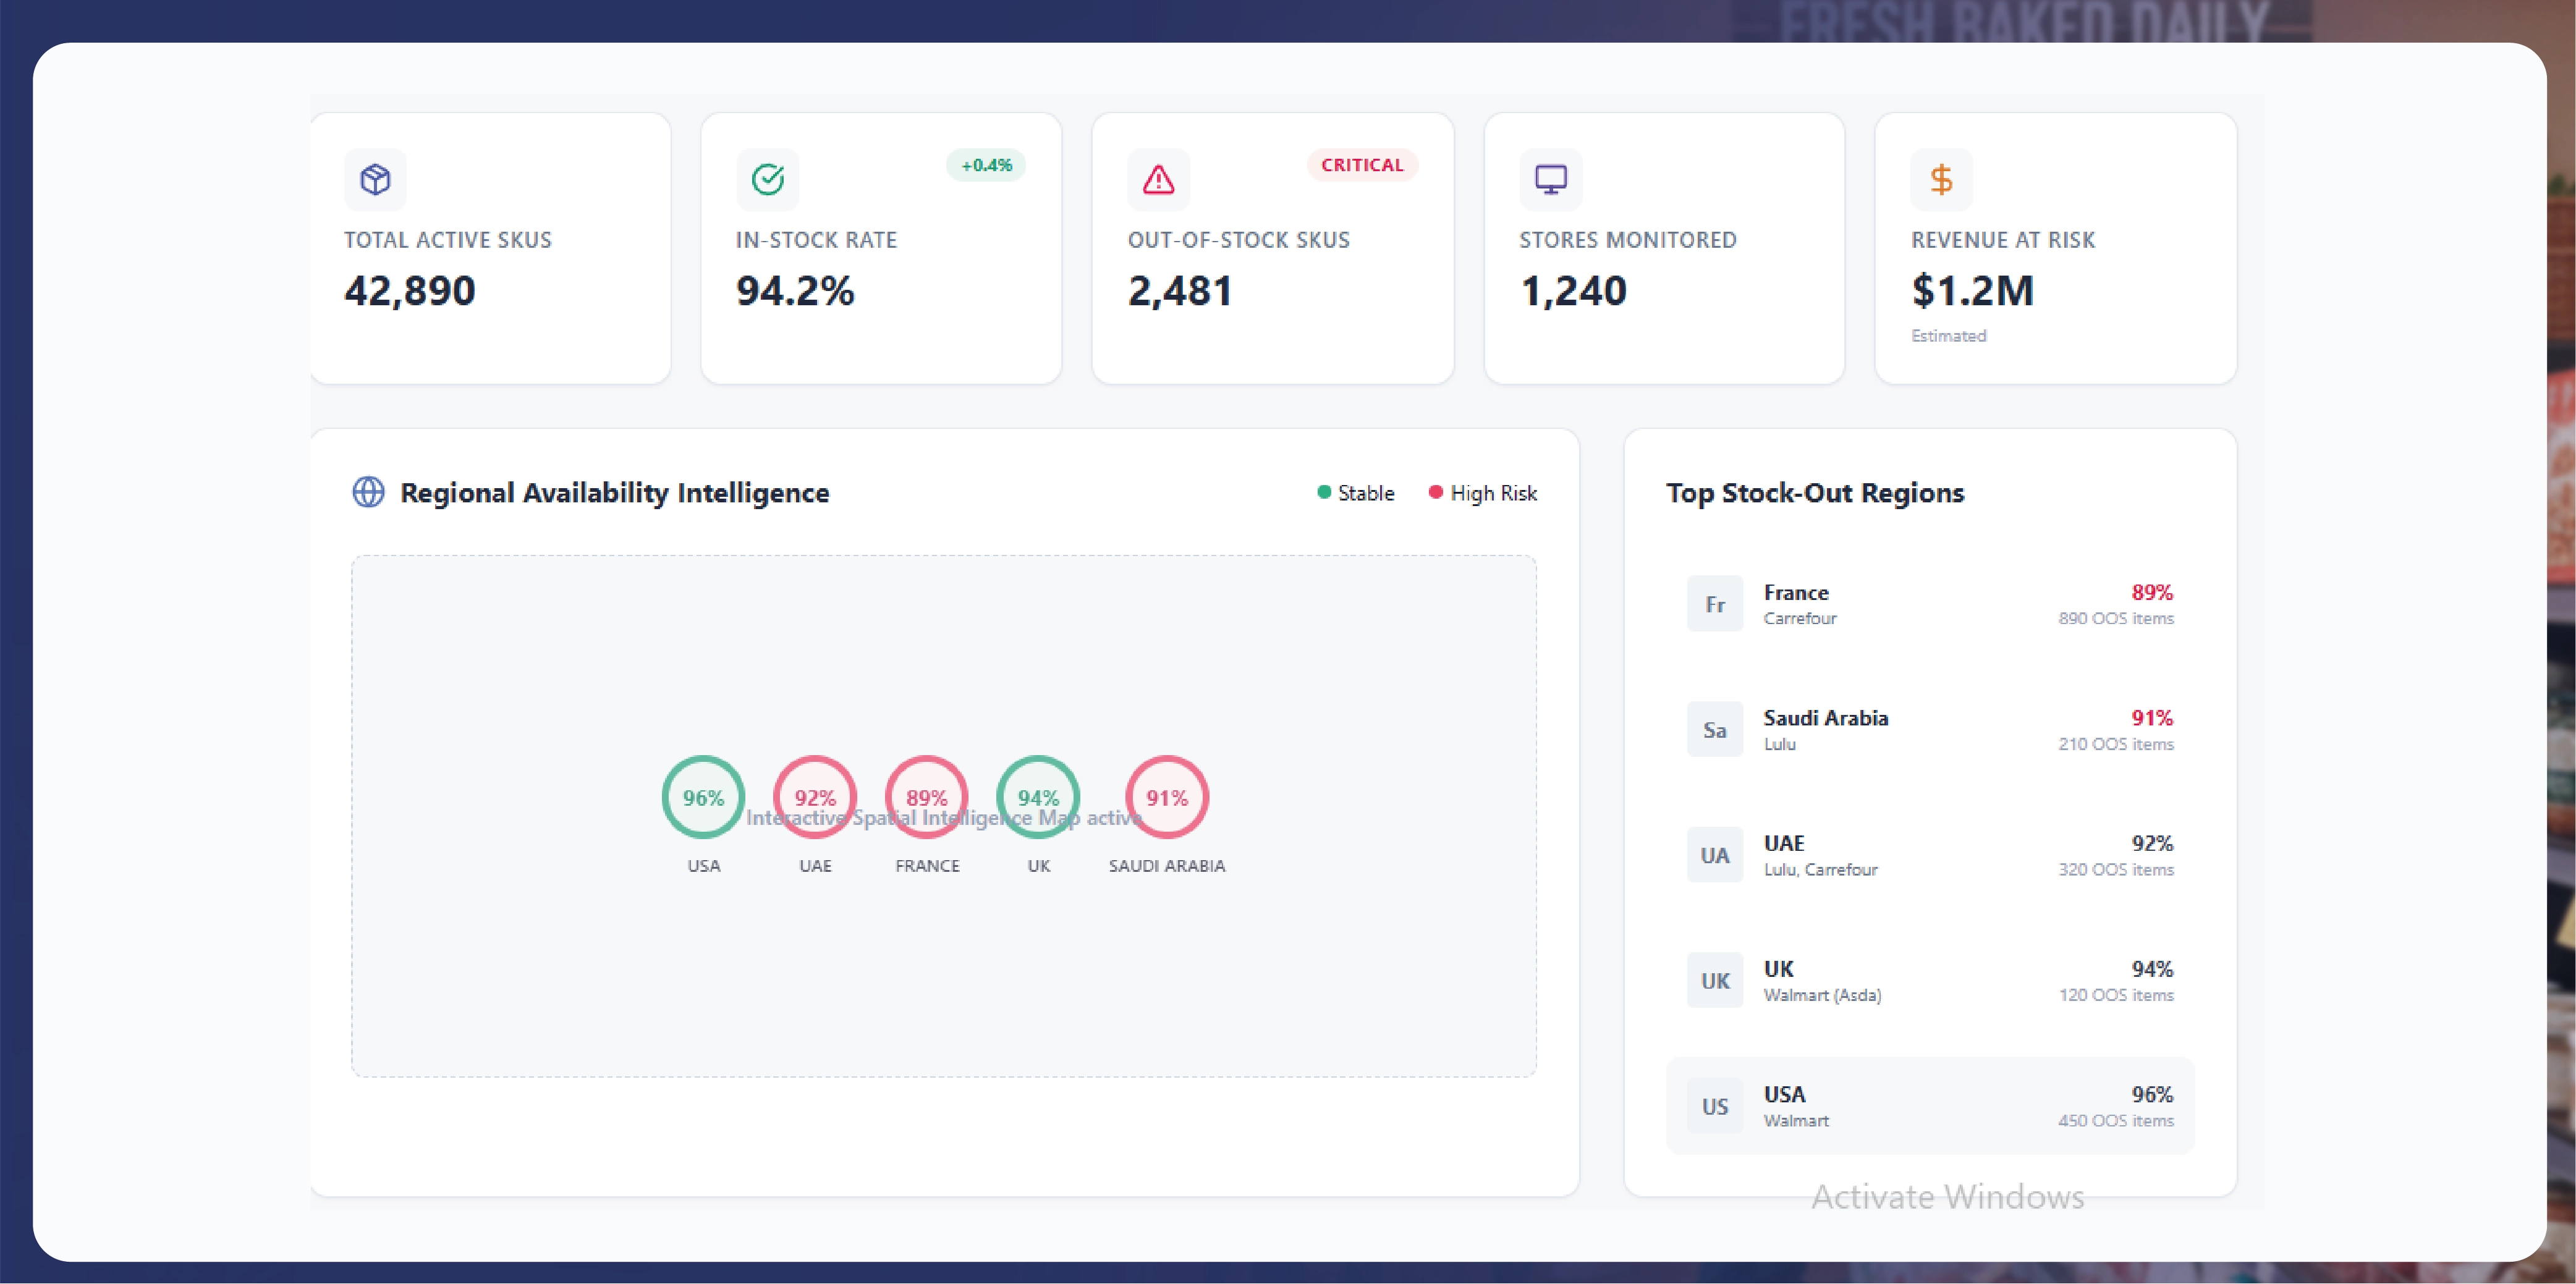Click the orange dollar sign icon

(x=1941, y=180)
